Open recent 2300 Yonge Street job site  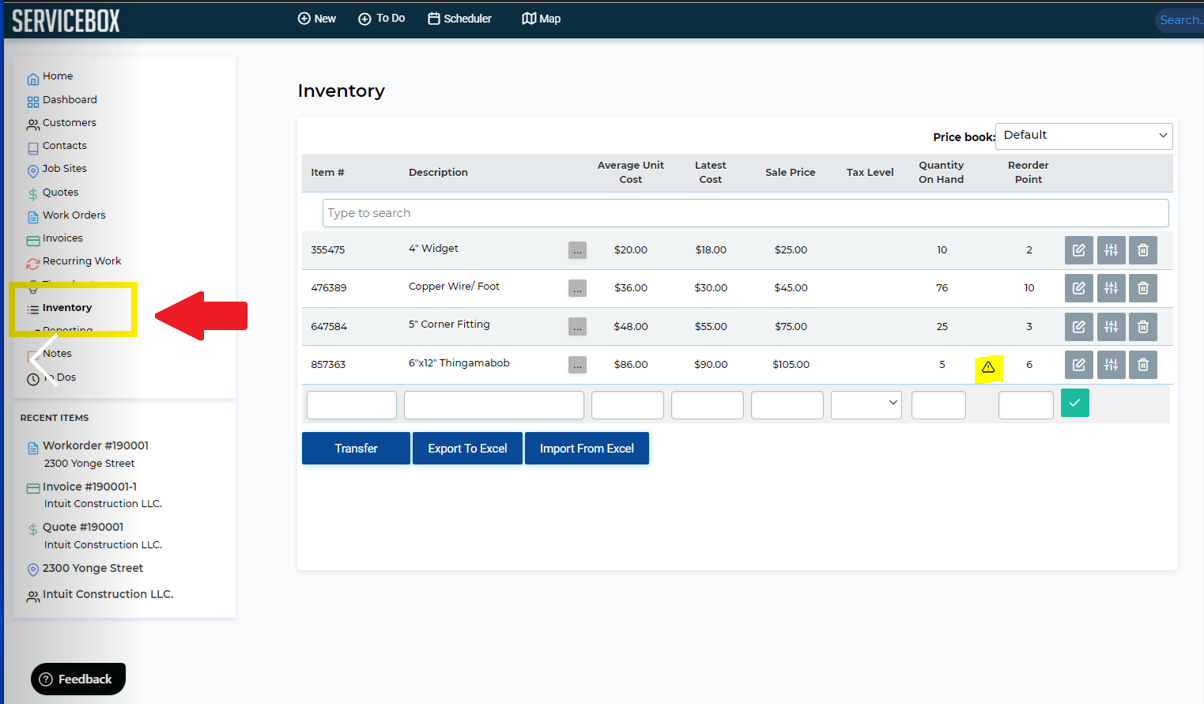click(93, 568)
